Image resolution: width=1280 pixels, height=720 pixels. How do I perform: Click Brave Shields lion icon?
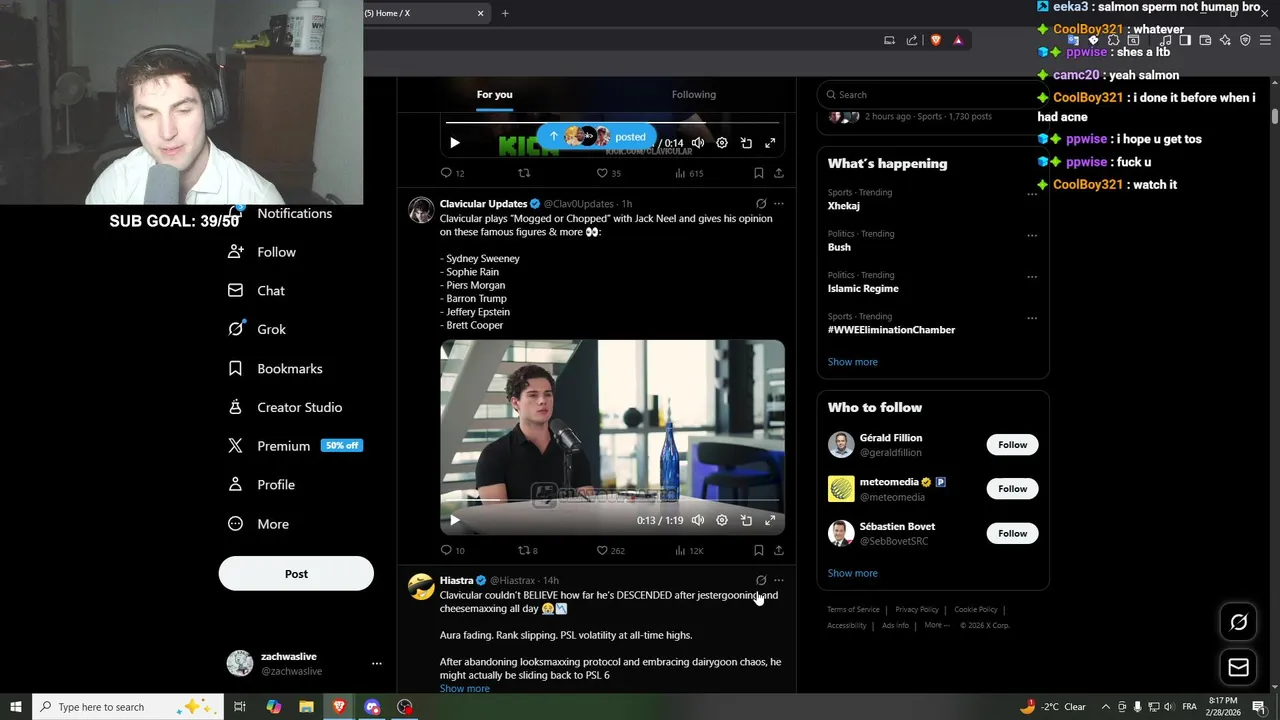pos(936,40)
